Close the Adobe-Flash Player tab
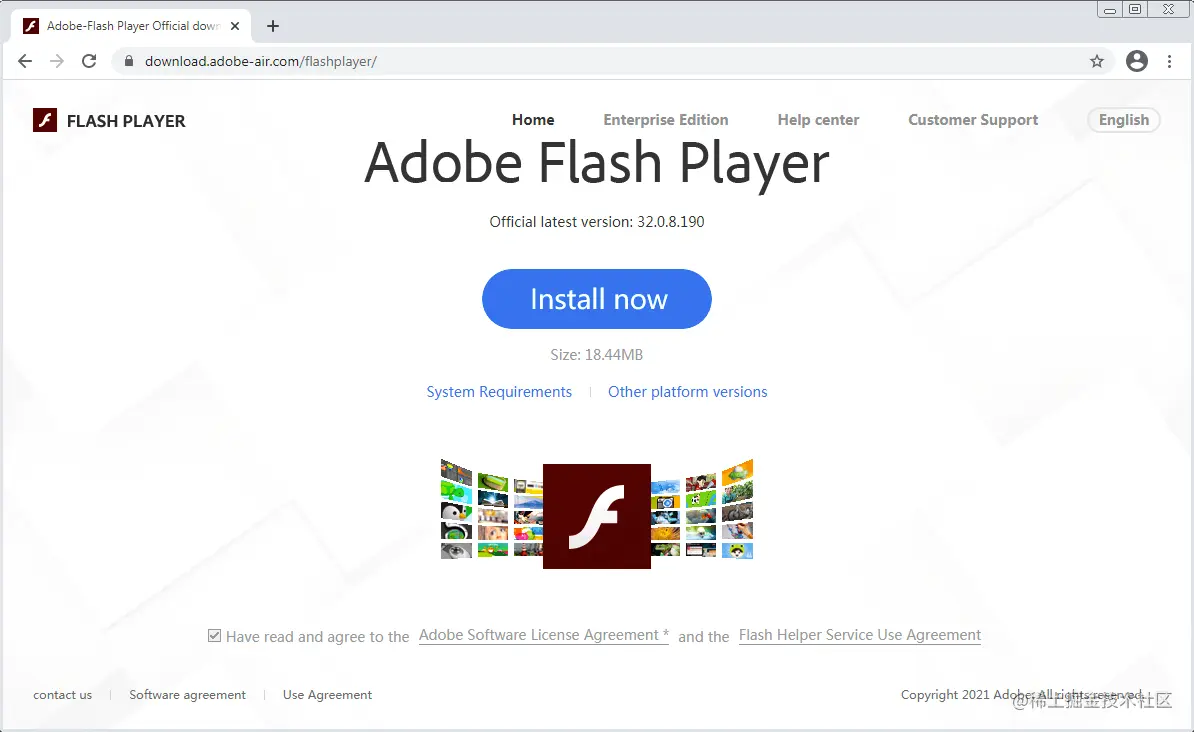This screenshot has height=732, width=1194. pyautogui.click(x=235, y=26)
